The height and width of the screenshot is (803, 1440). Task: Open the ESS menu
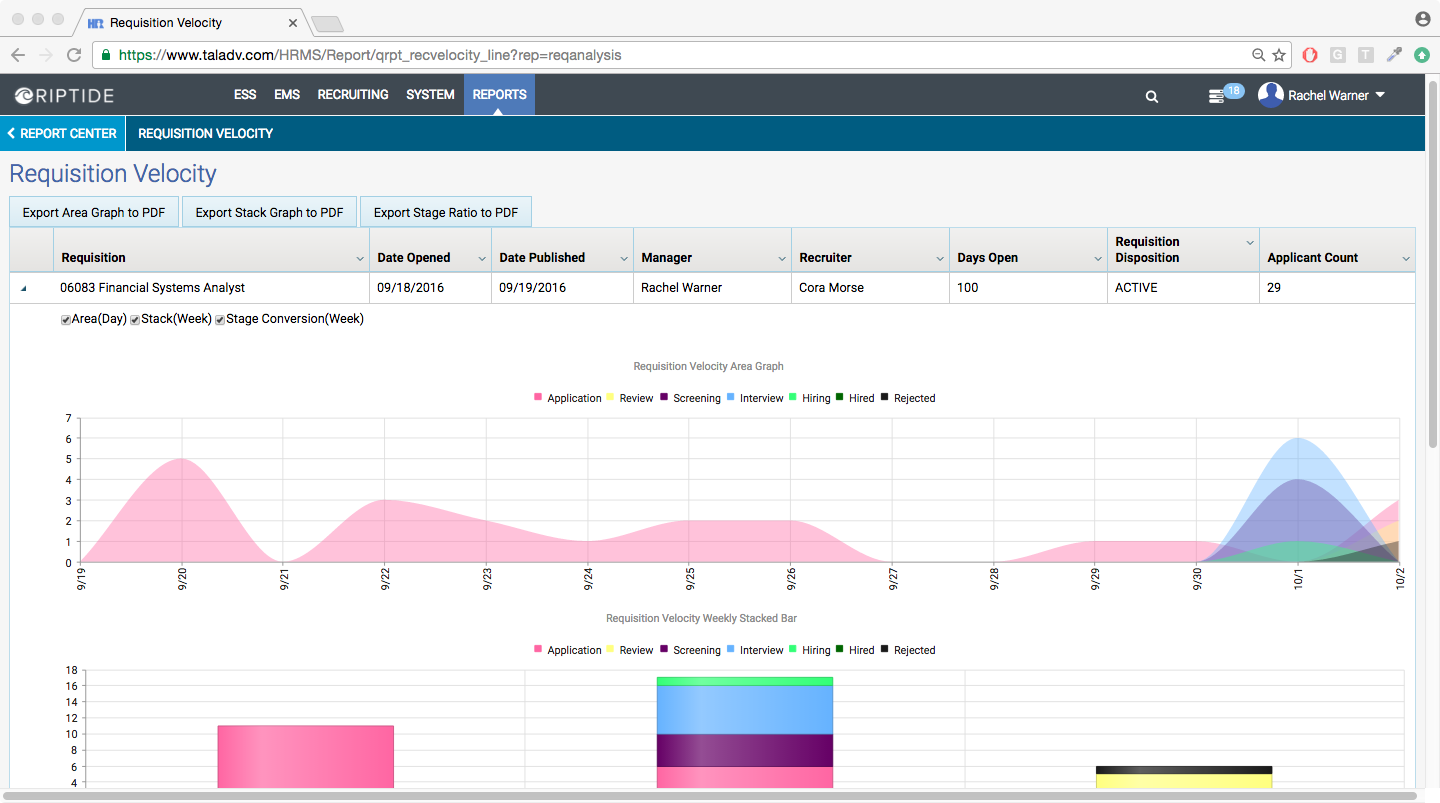(x=245, y=95)
